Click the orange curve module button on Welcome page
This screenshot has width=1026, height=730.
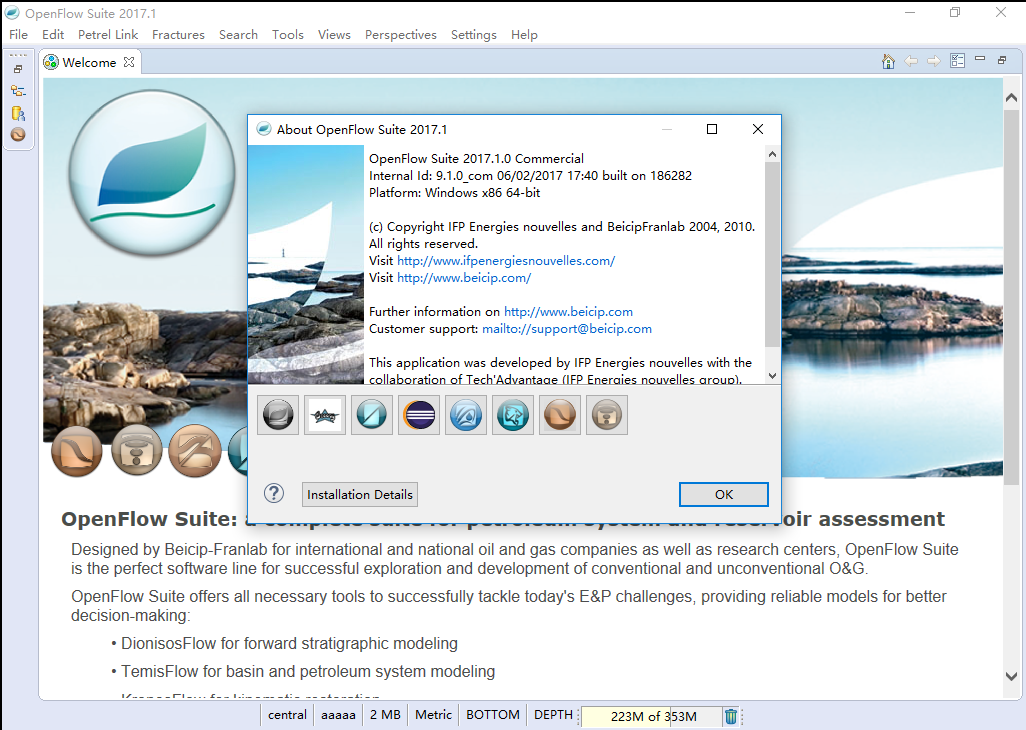pos(77,451)
